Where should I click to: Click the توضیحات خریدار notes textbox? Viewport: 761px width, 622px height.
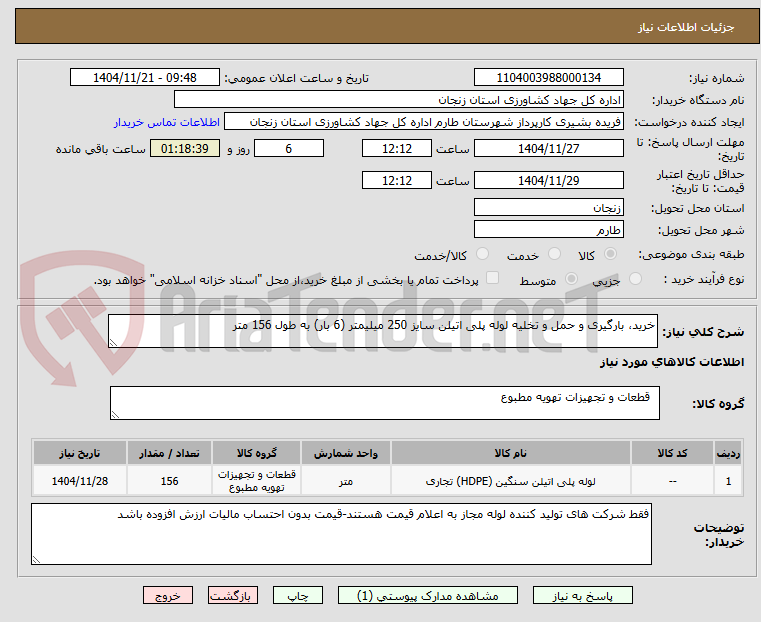341,534
